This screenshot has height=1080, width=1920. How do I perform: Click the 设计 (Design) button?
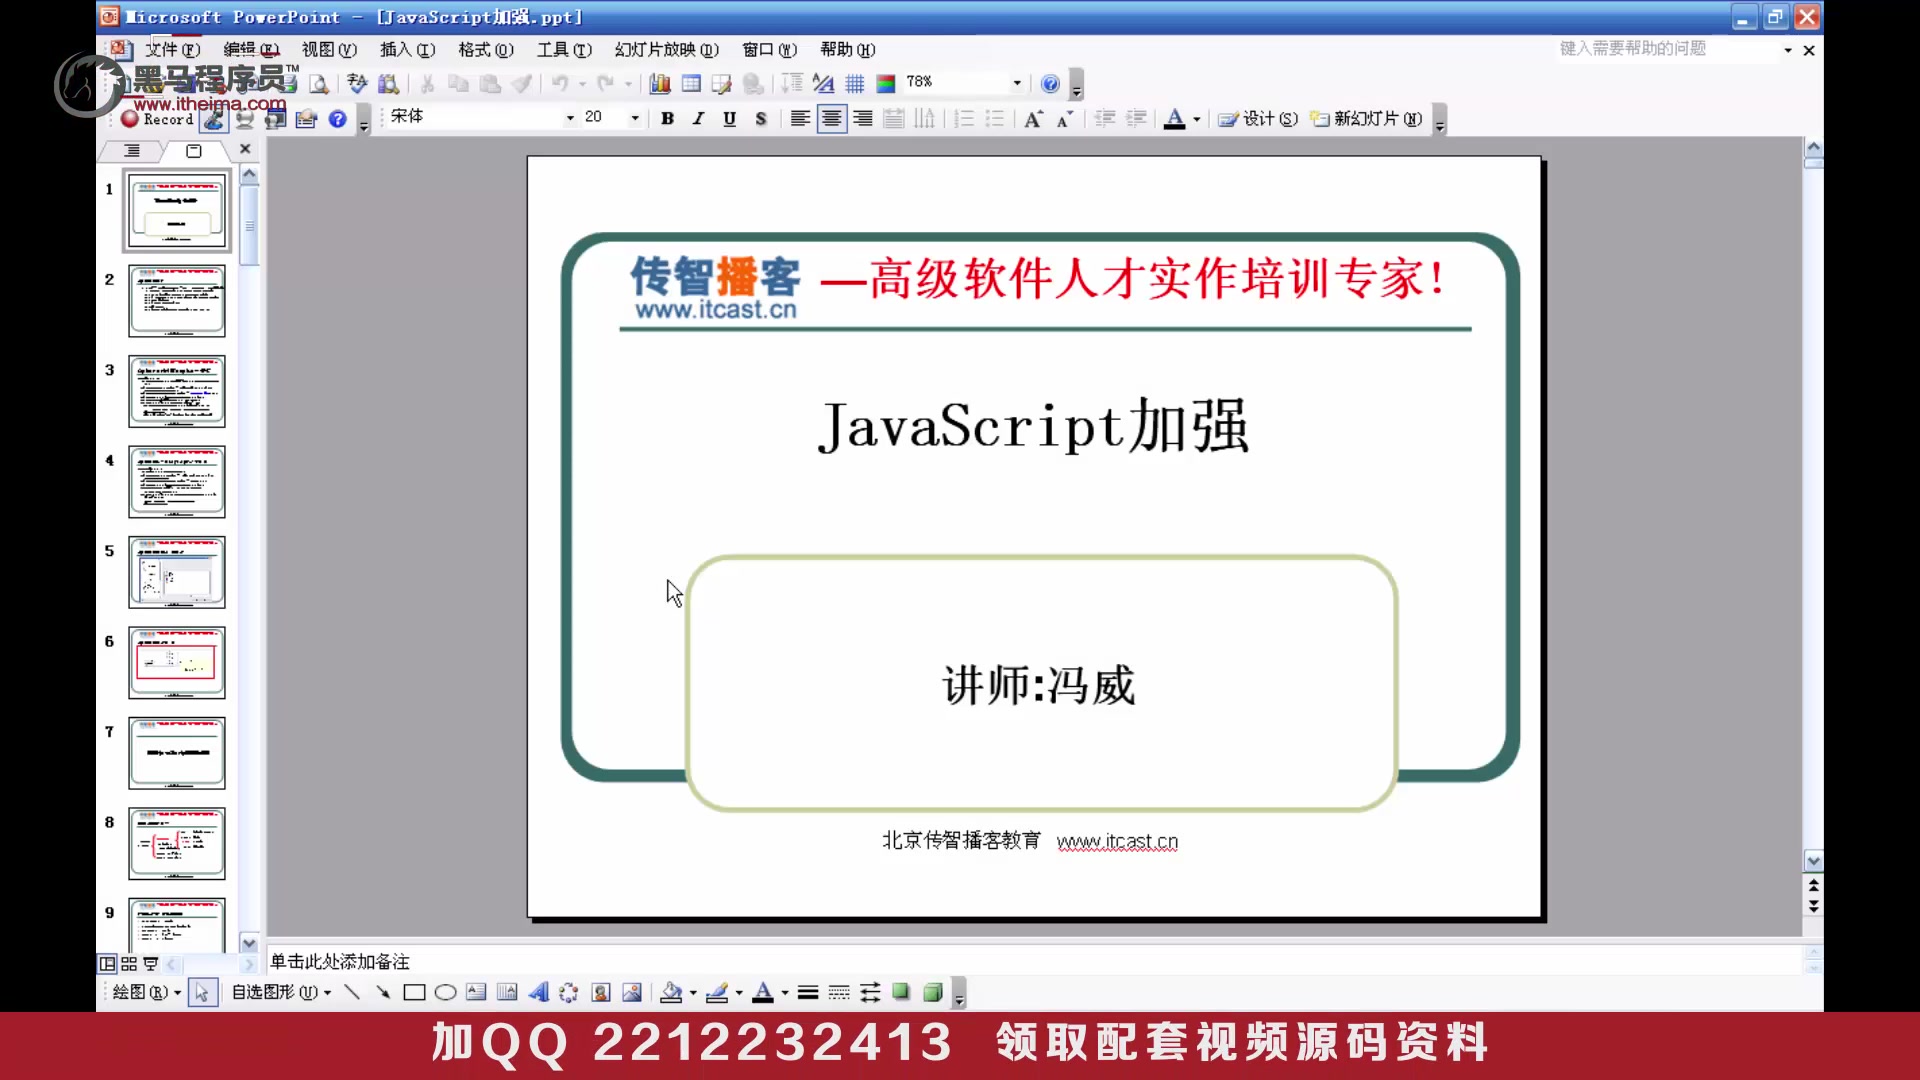[x=1258, y=119]
